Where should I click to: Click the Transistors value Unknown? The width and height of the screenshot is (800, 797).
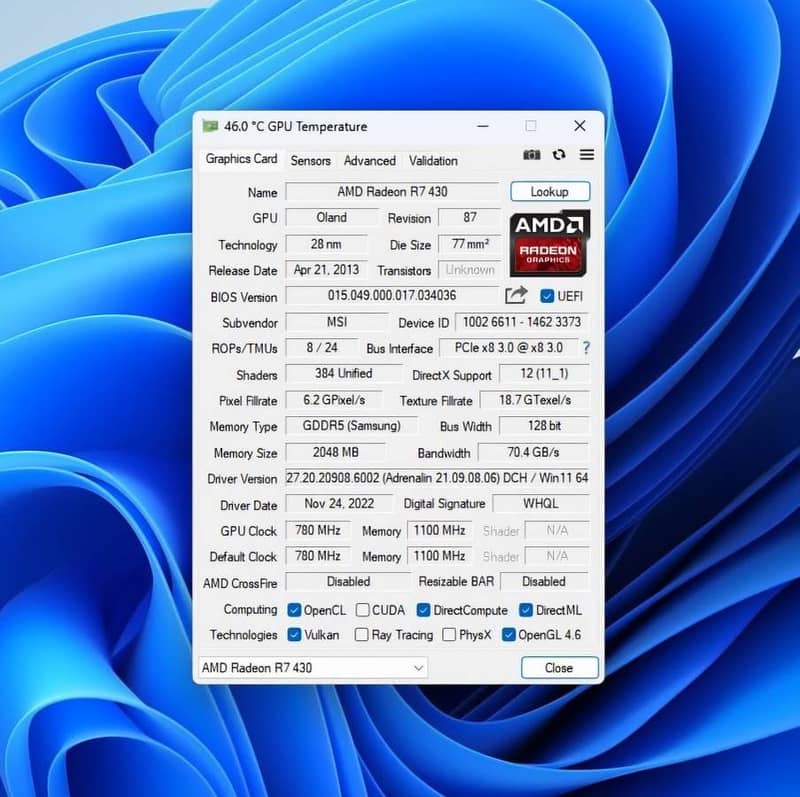point(469,270)
